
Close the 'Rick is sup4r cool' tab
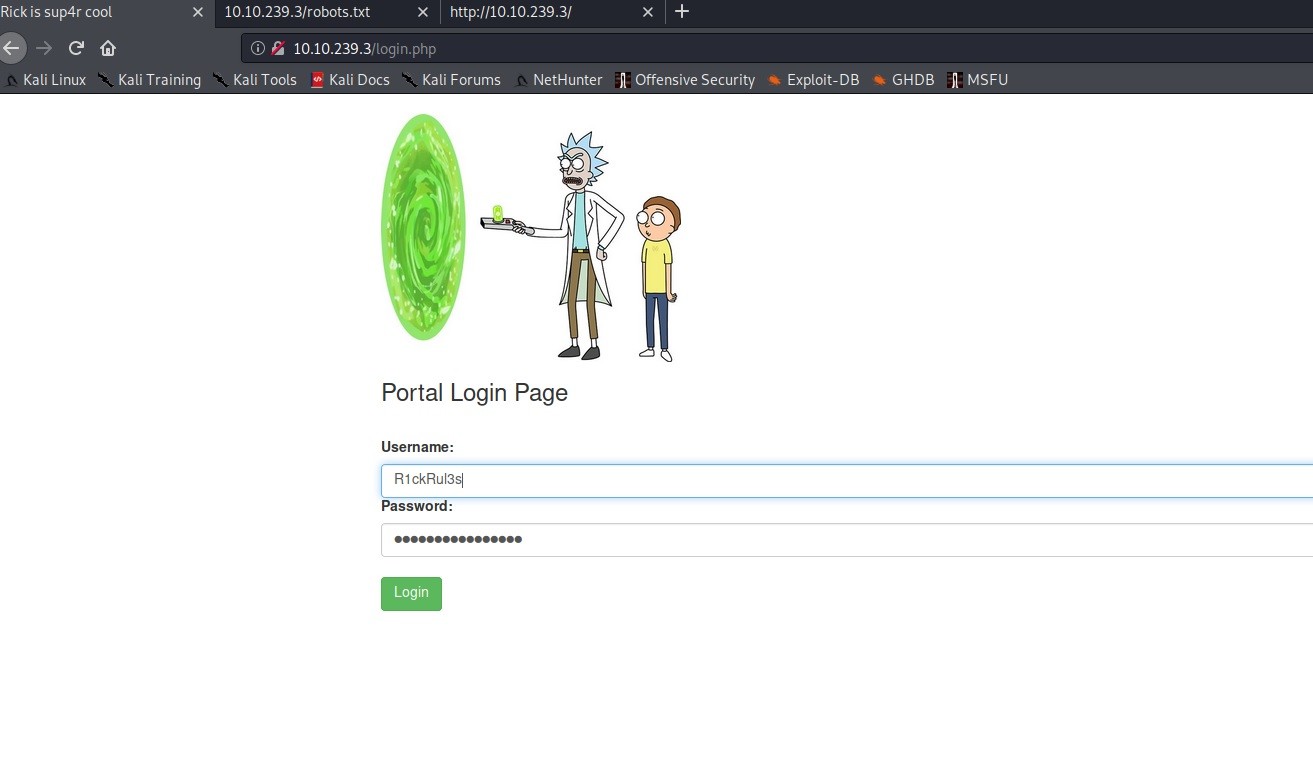click(197, 12)
